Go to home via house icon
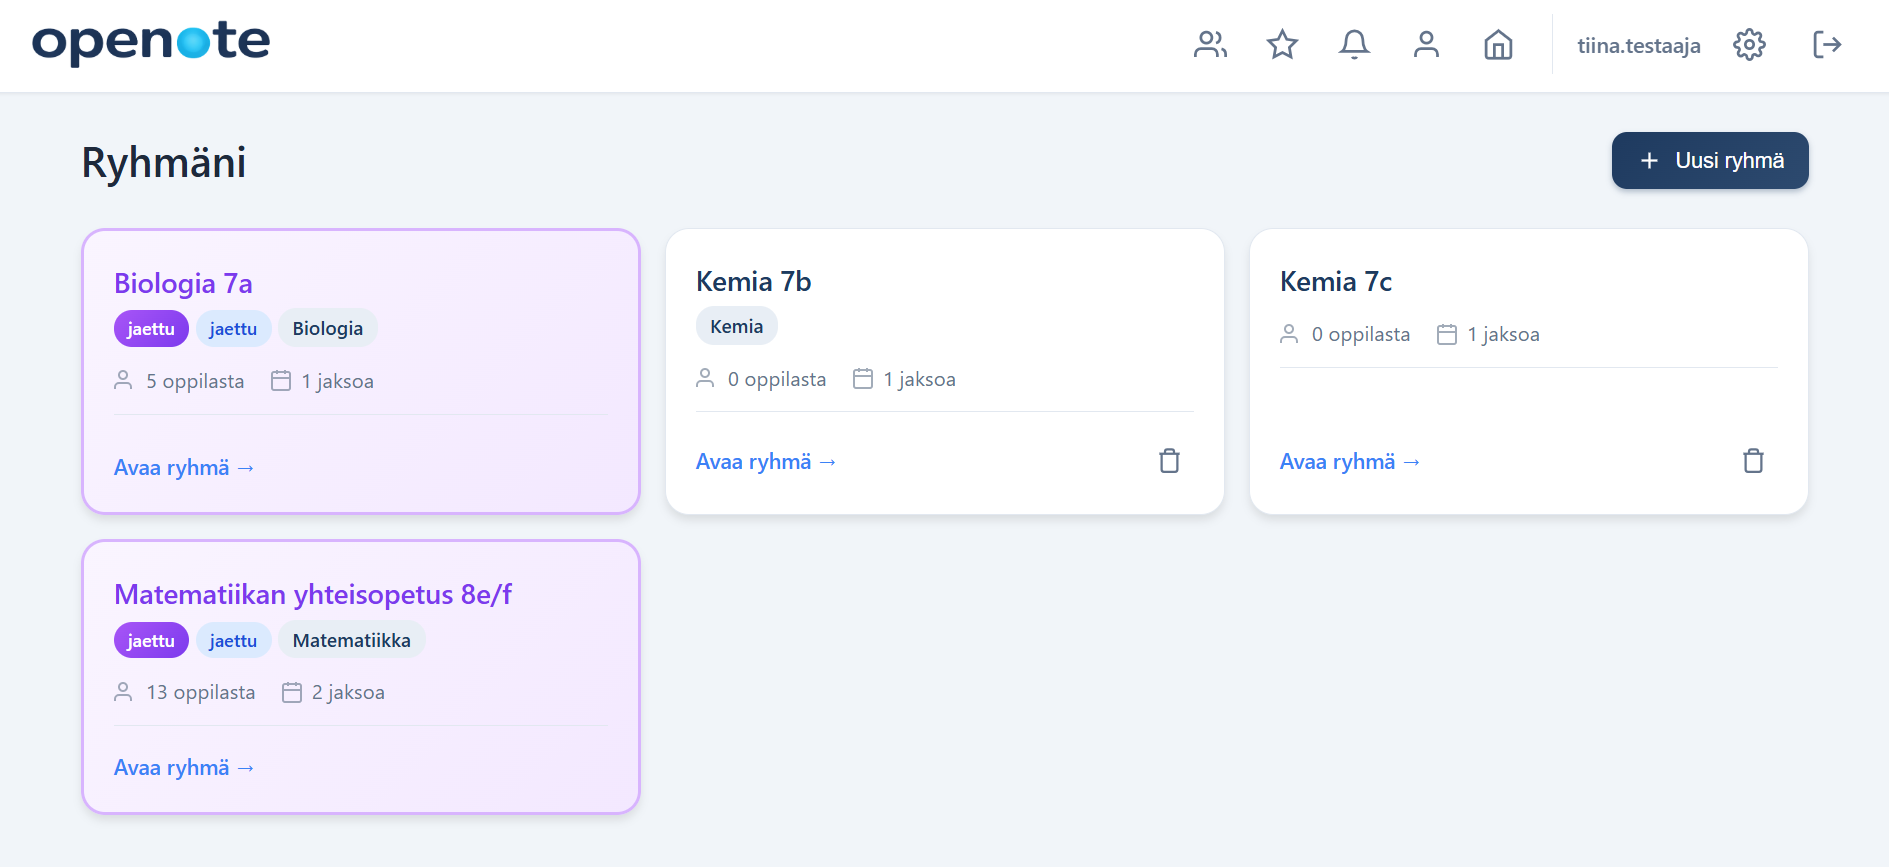Viewport: 1889px width, 867px height. [x=1498, y=45]
